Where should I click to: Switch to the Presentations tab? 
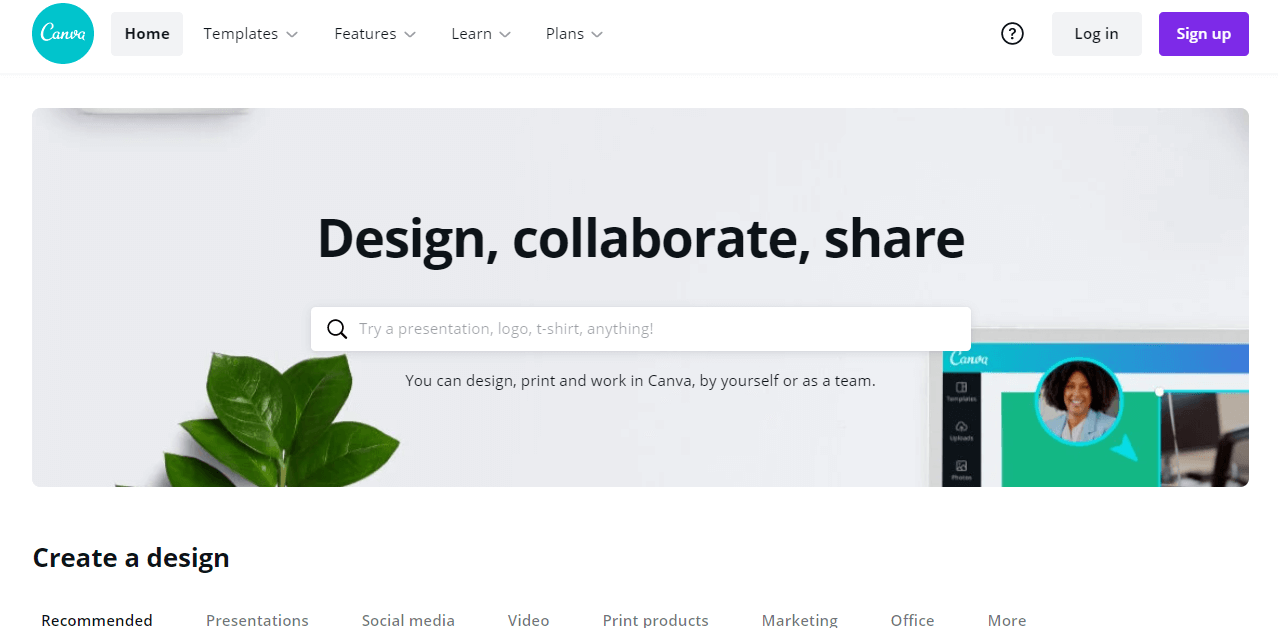[x=257, y=620]
